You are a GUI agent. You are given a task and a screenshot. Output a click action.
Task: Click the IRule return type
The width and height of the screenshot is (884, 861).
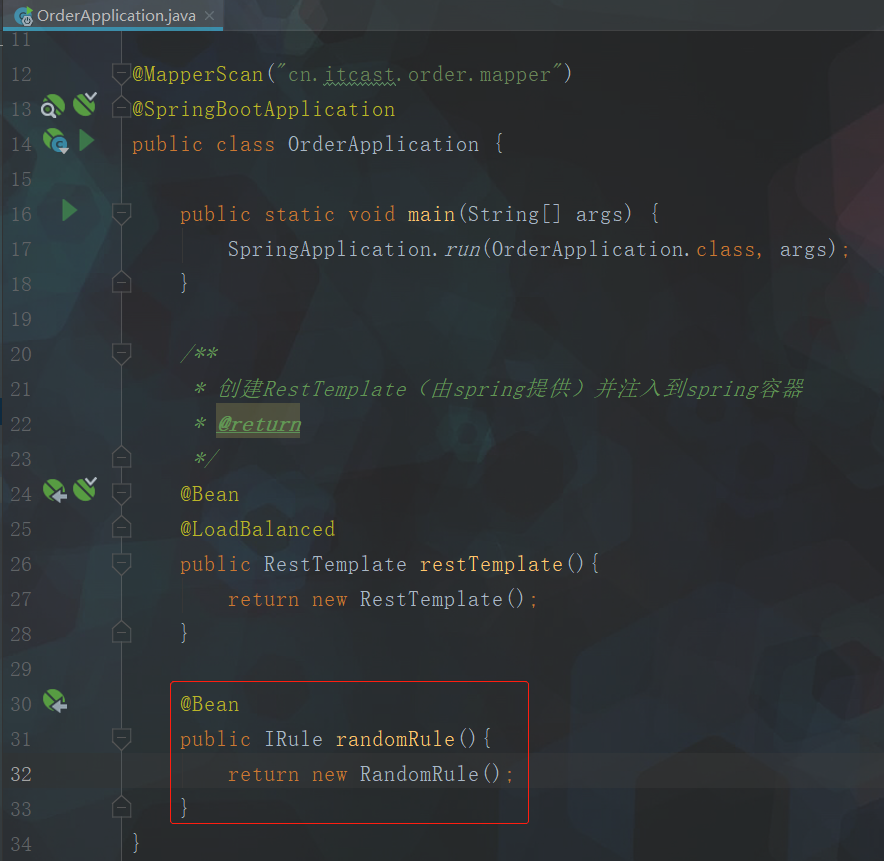pyautogui.click(x=293, y=739)
